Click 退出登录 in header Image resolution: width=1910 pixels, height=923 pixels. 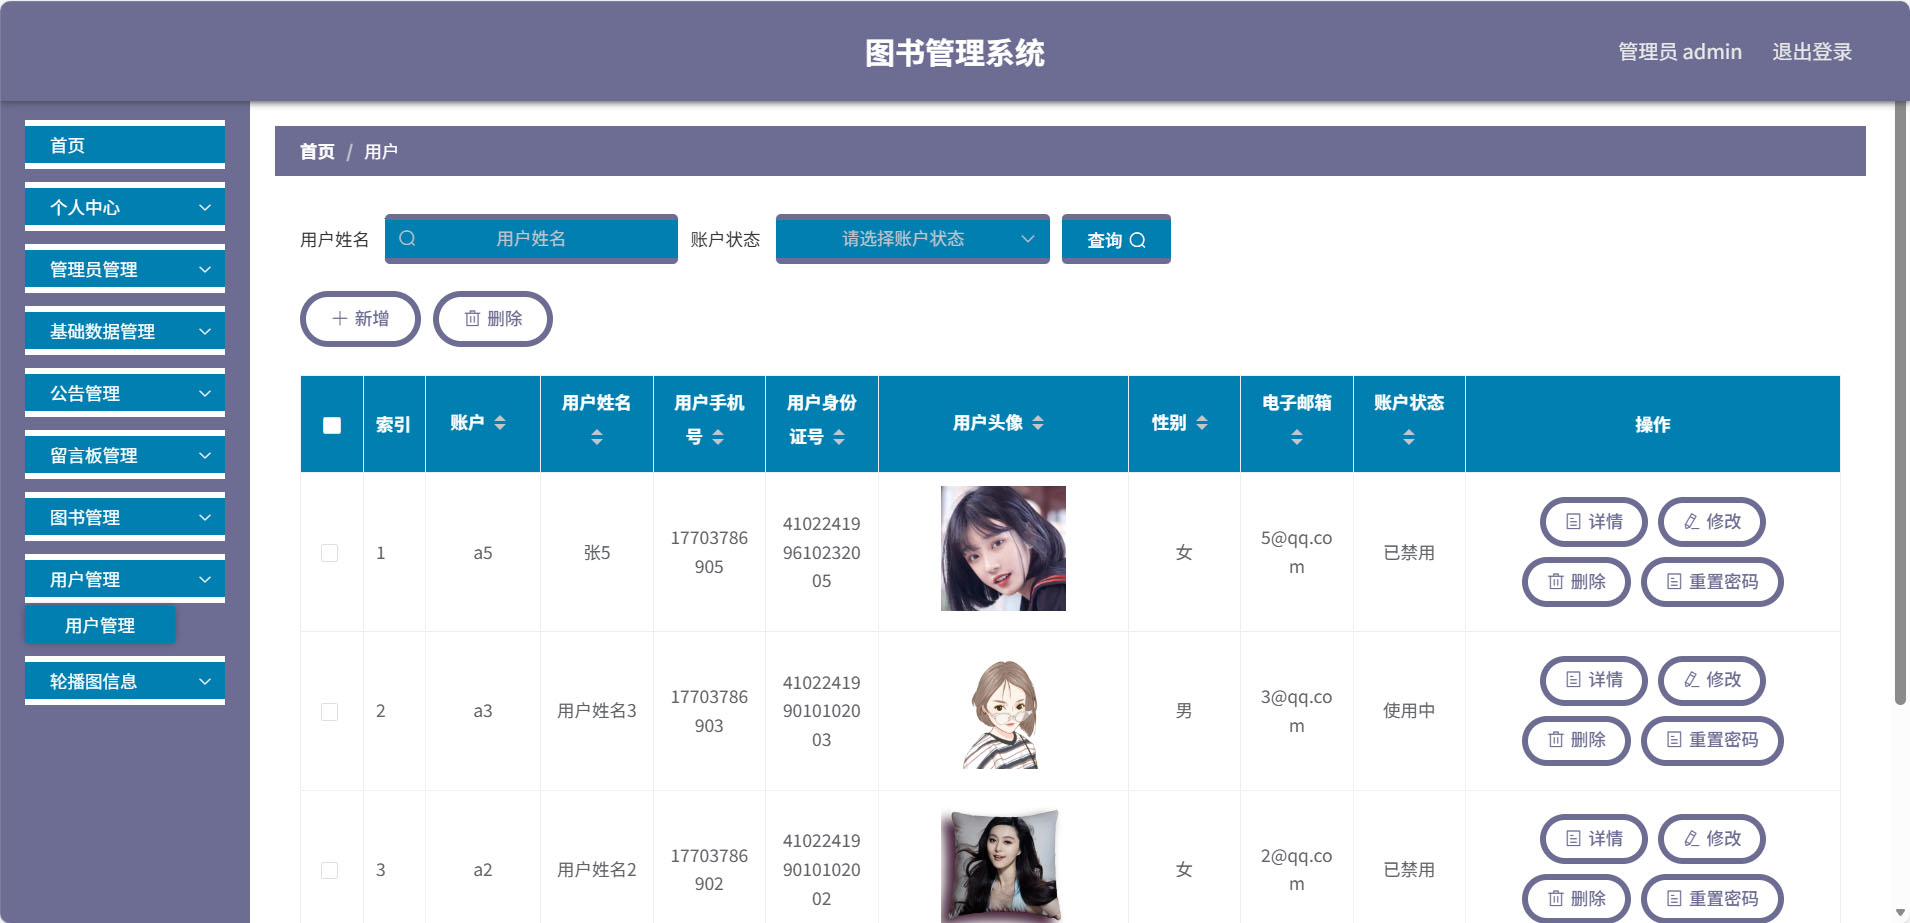click(1812, 52)
